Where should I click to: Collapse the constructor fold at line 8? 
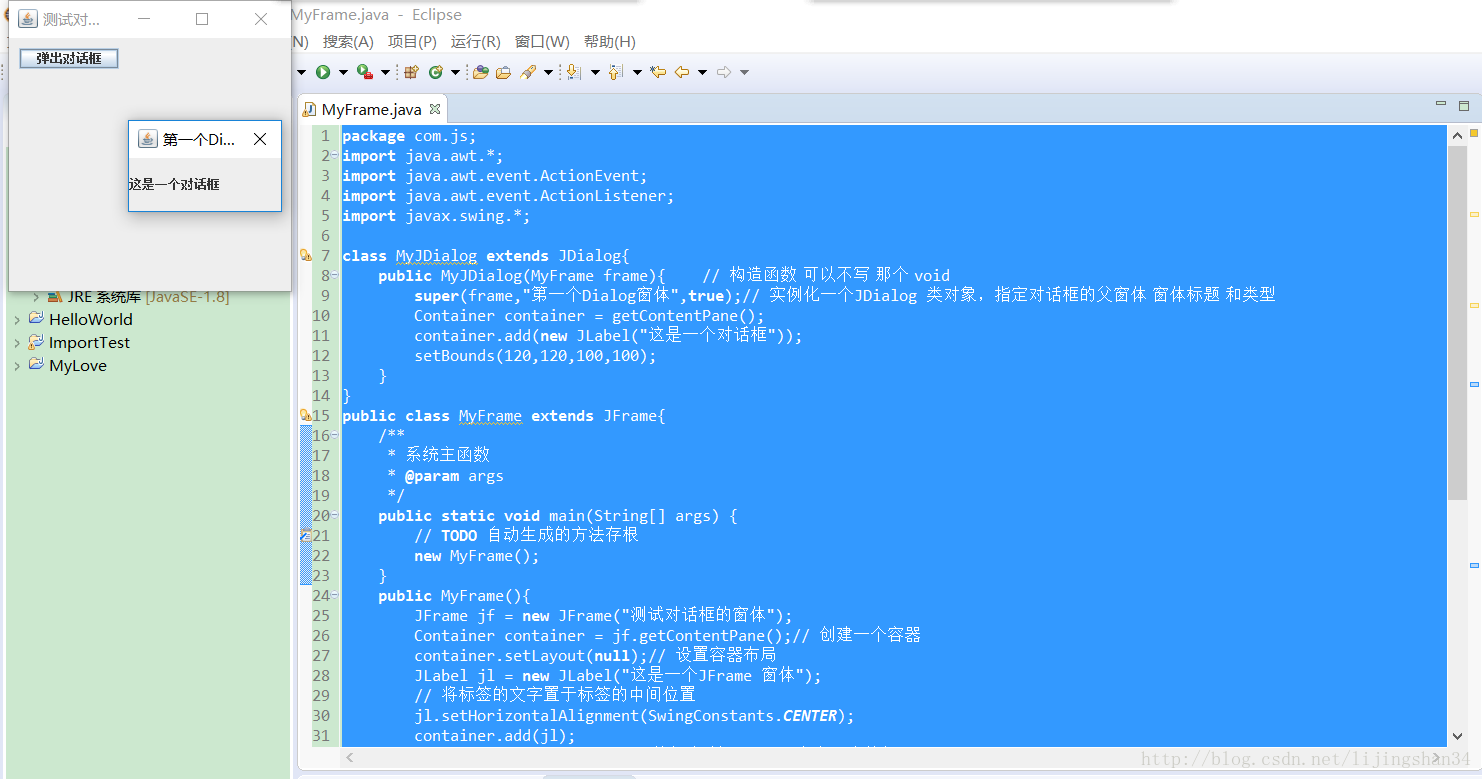pos(336,276)
